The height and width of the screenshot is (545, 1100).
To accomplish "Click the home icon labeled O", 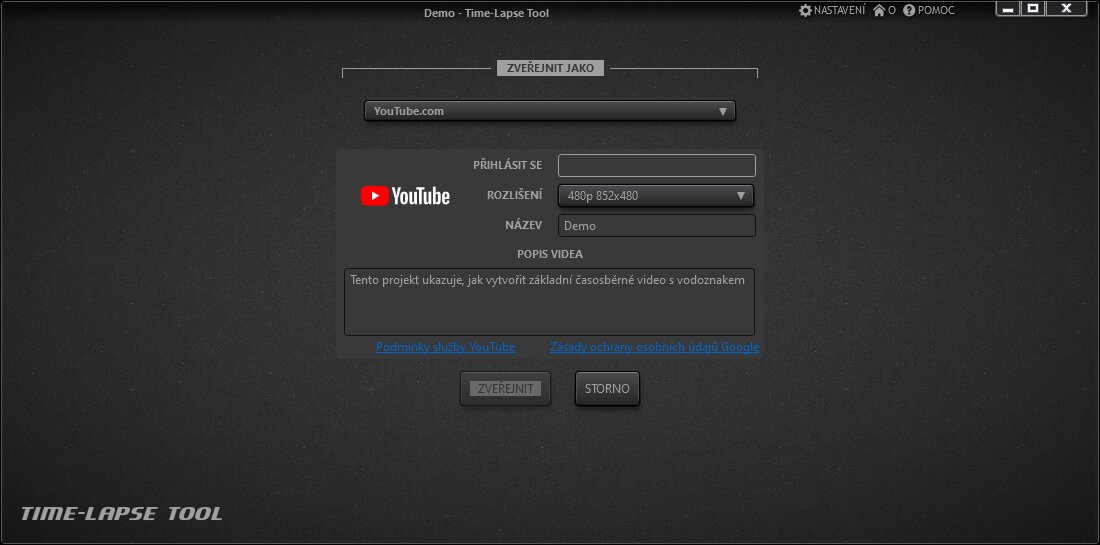I will tap(884, 11).
